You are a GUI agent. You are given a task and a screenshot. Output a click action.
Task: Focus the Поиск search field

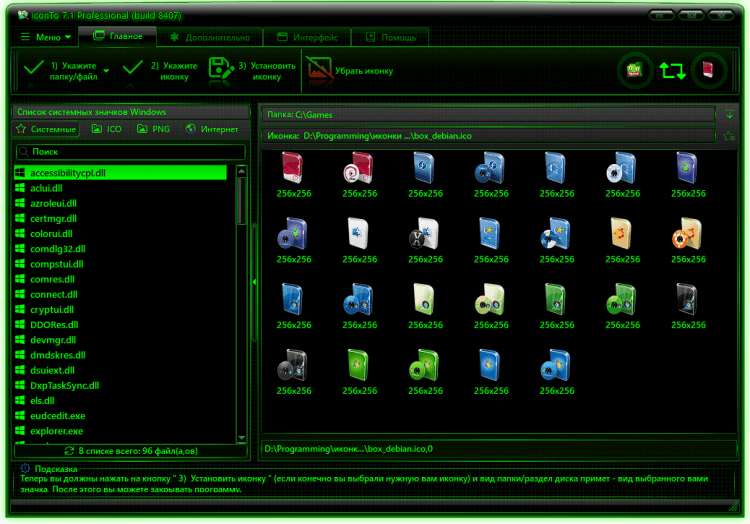coord(131,152)
